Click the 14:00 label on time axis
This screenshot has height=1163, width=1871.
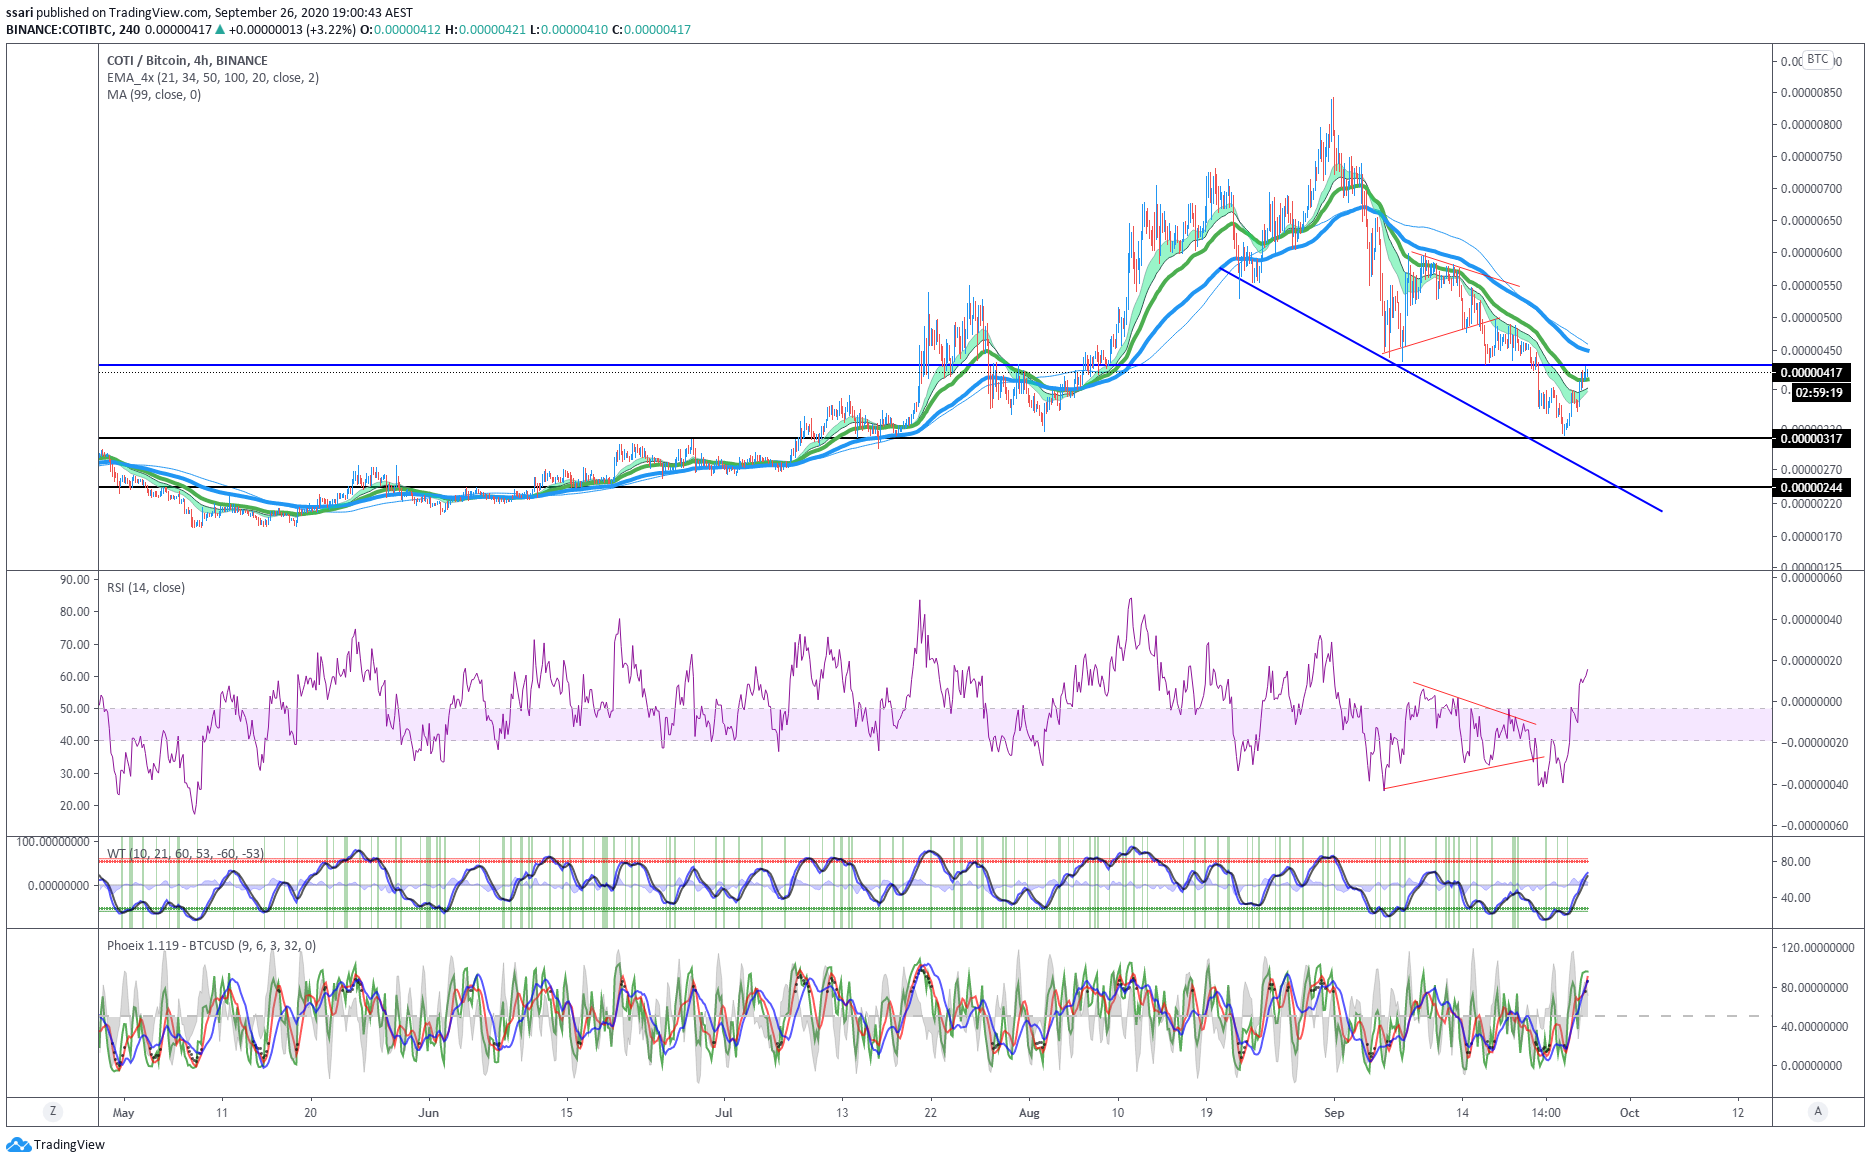pyautogui.click(x=1546, y=1112)
